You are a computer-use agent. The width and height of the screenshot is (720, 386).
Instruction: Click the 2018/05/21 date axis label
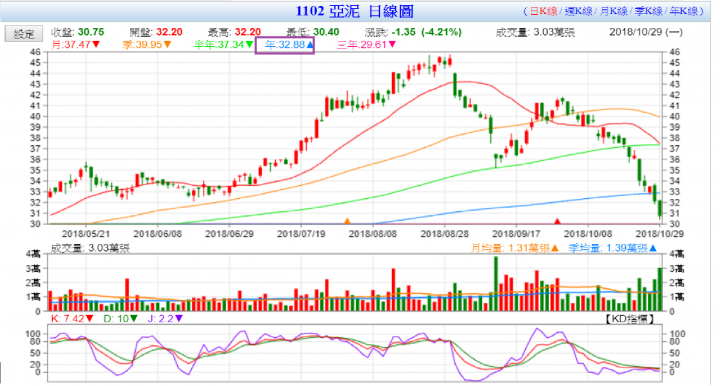(86, 234)
